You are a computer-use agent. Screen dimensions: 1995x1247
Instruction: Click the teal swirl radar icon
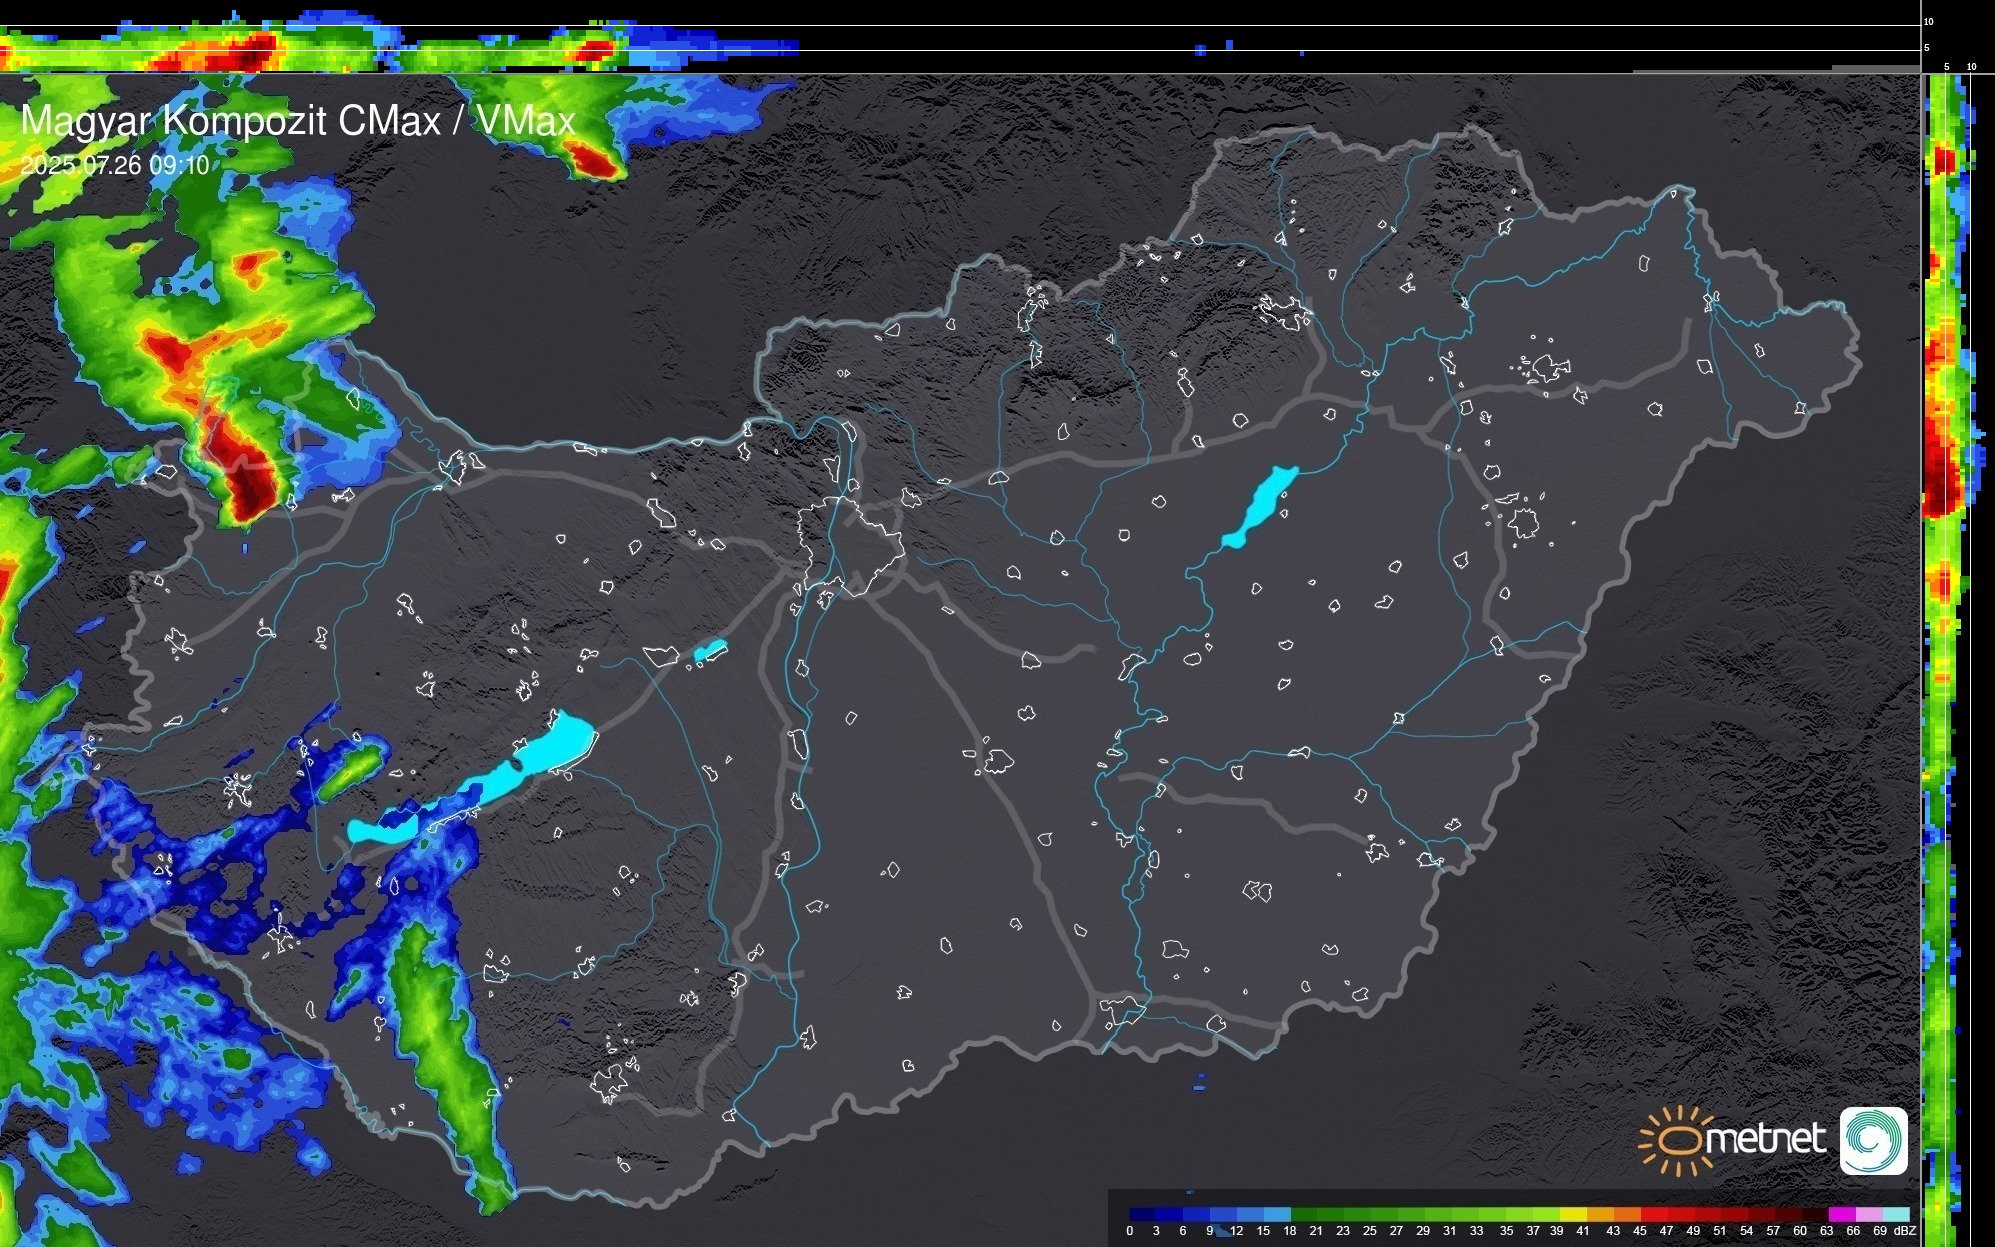[1873, 1141]
